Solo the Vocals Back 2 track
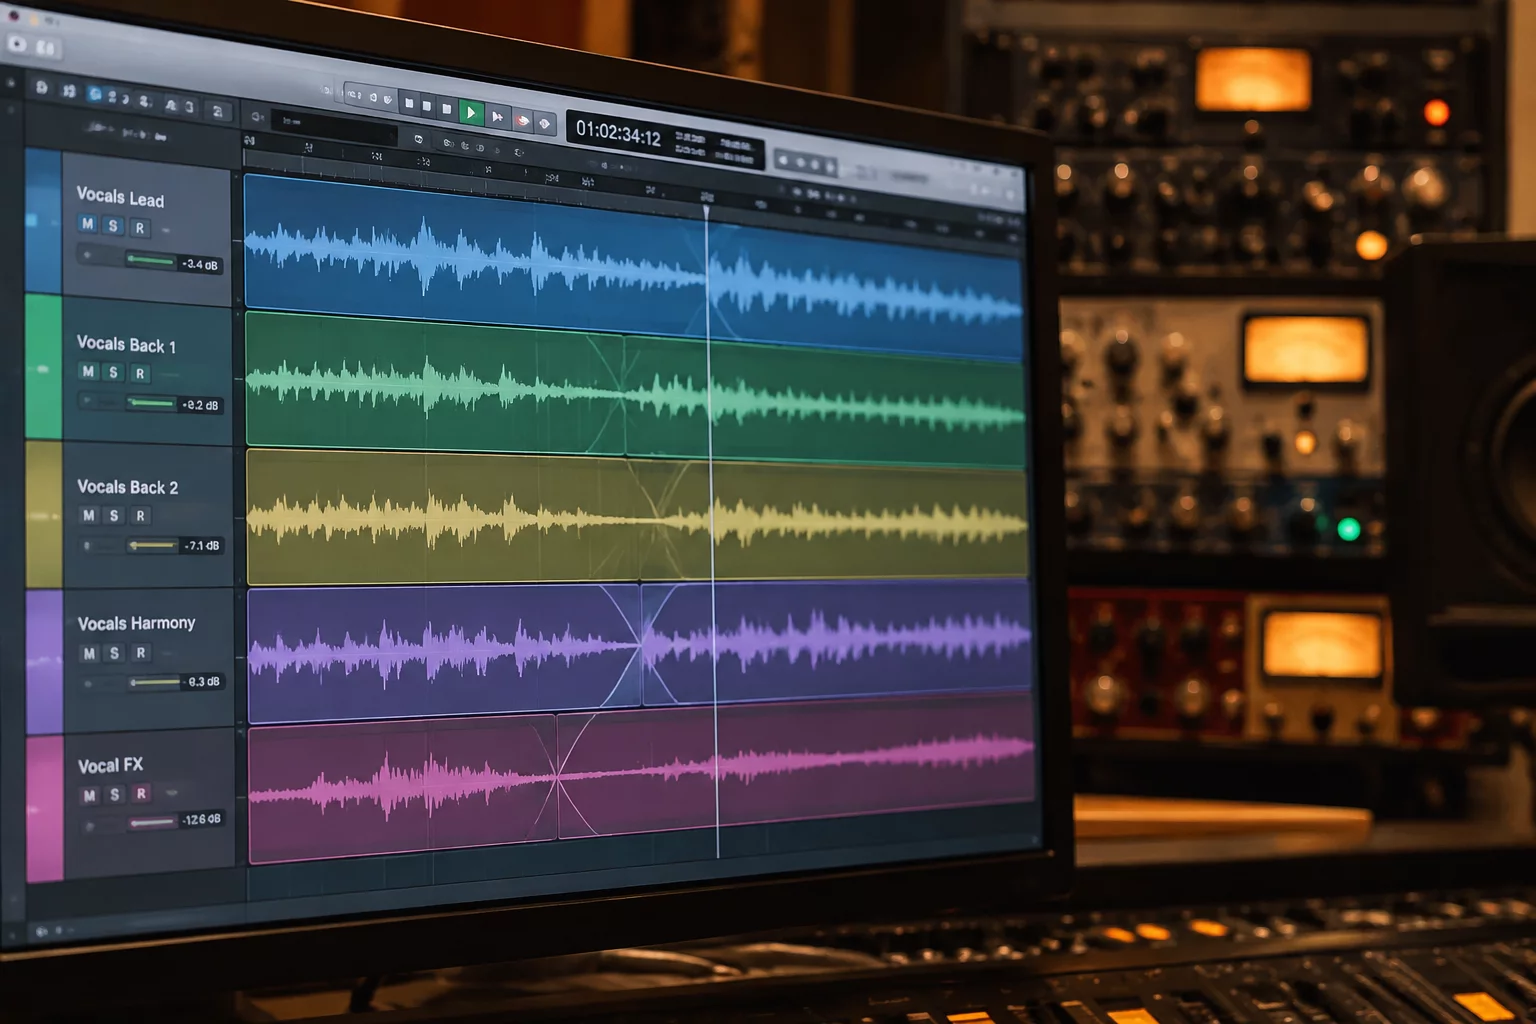 (114, 516)
